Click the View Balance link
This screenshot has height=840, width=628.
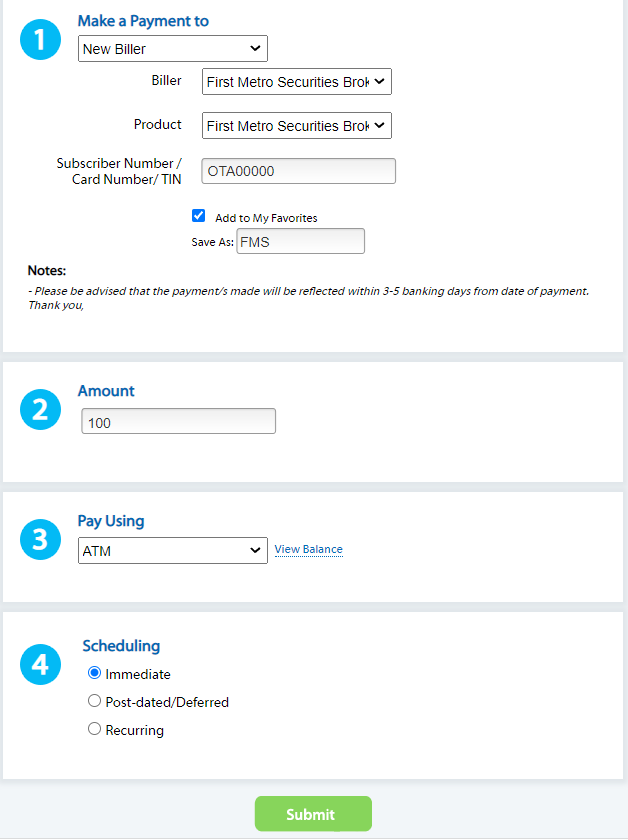309,550
